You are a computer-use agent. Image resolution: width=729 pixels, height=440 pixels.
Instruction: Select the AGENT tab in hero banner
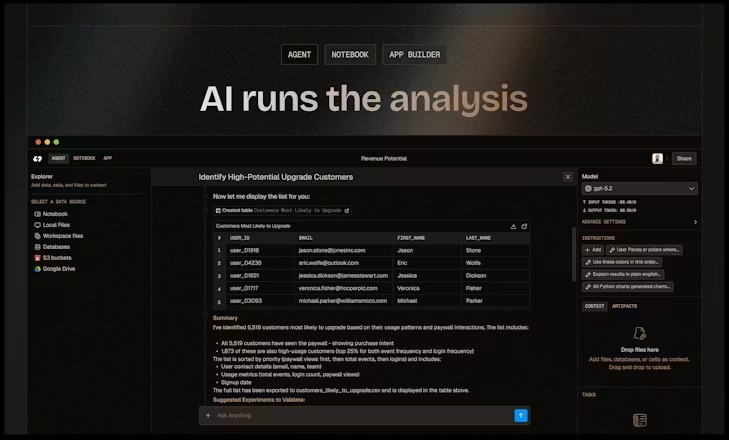299,55
